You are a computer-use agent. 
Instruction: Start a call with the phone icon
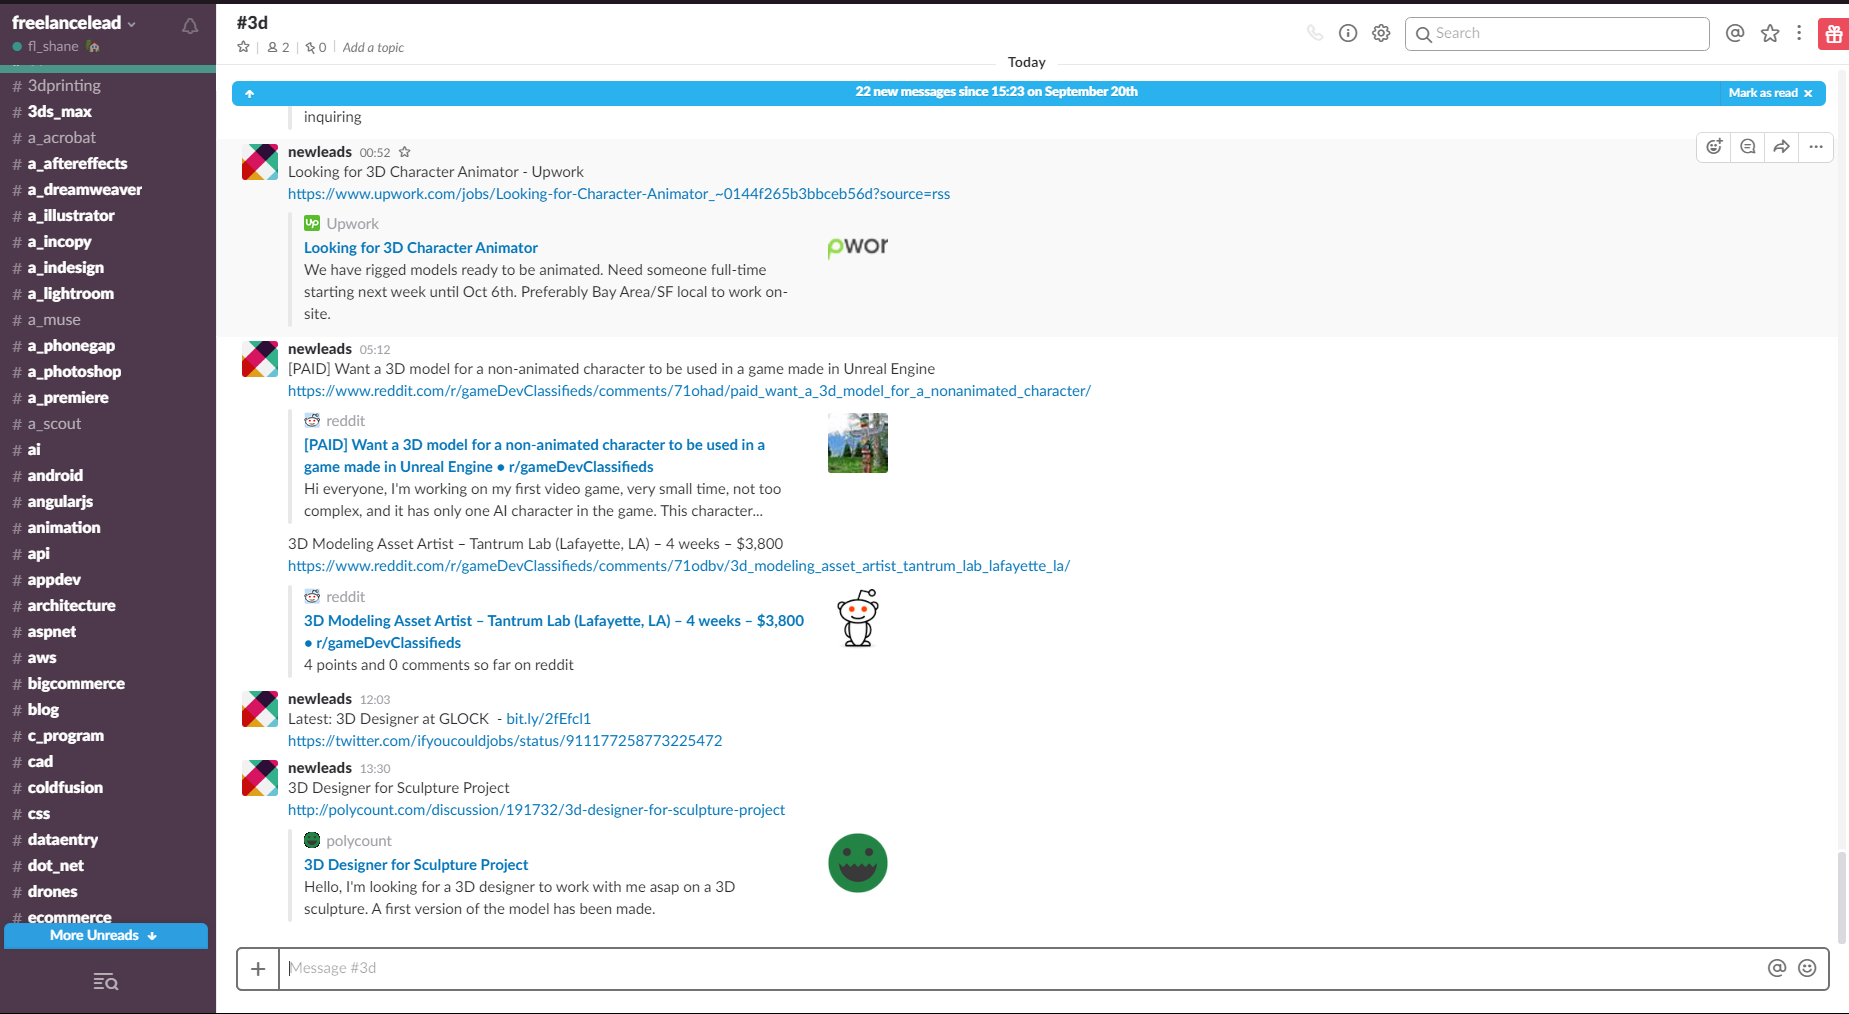(1315, 33)
